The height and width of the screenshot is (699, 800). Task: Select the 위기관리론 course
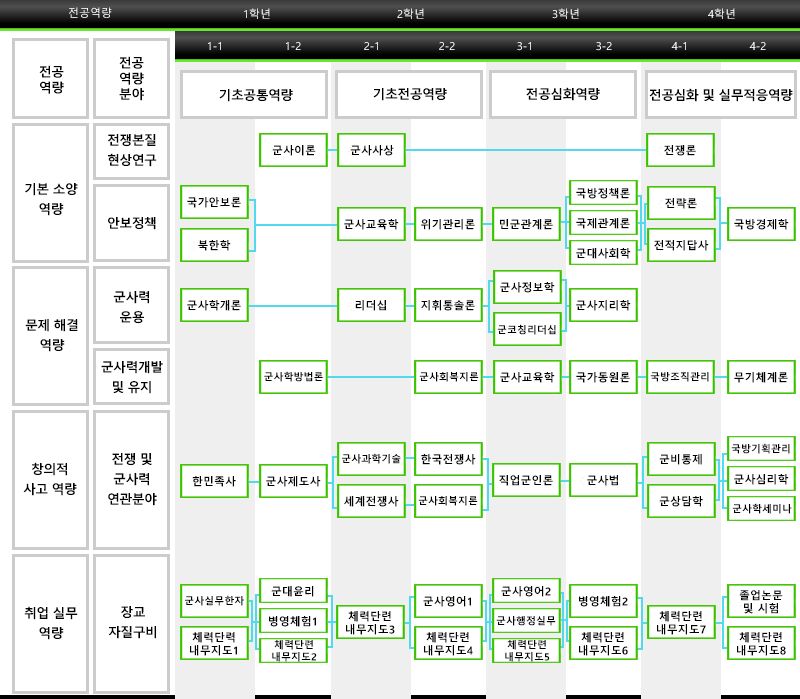pyautogui.click(x=447, y=225)
